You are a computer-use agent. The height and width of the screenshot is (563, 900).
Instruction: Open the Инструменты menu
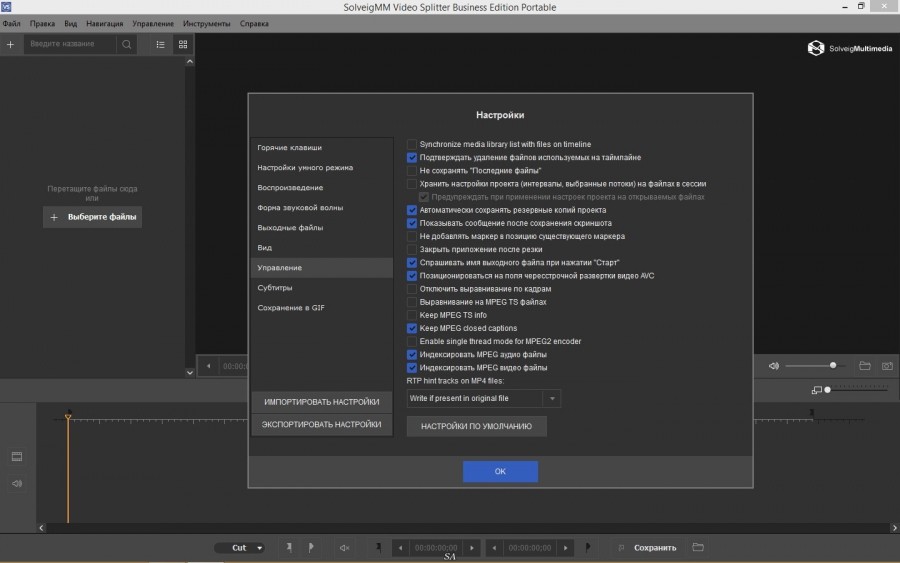click(207, 24)
